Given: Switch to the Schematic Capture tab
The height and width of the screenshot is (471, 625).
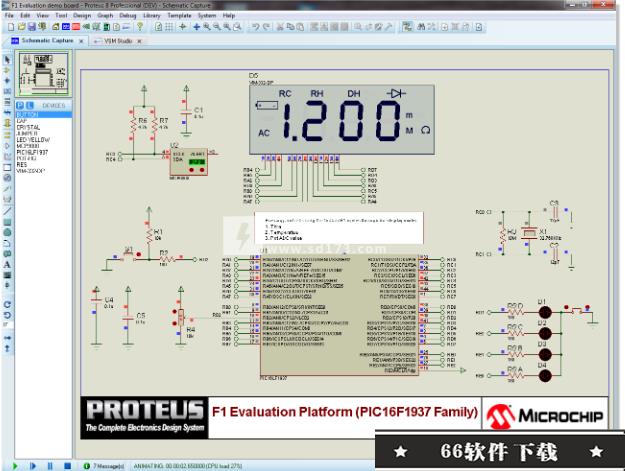Looking at the screenshot, I should (47, 41).
